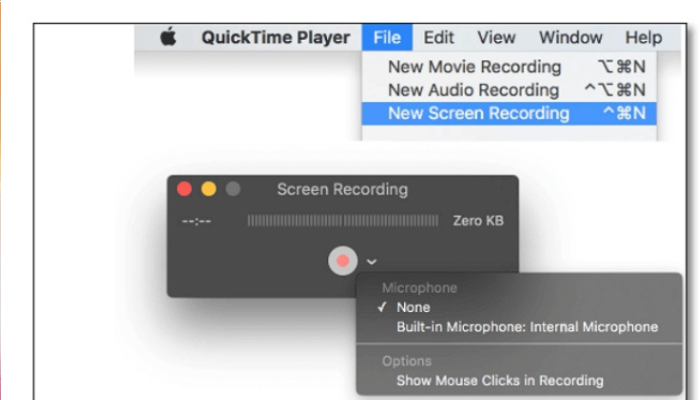Image resolution: width=700 pixels, height=400 pixels.
Task: Open the Help menu
Action: click(x=643, y=38)
